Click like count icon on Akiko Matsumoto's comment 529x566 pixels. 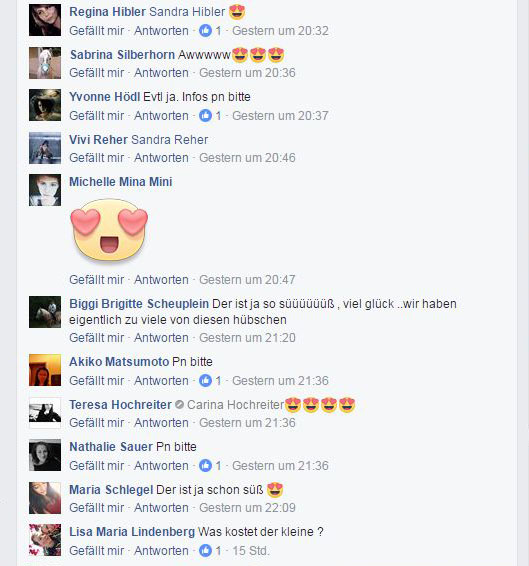point(205,380)
